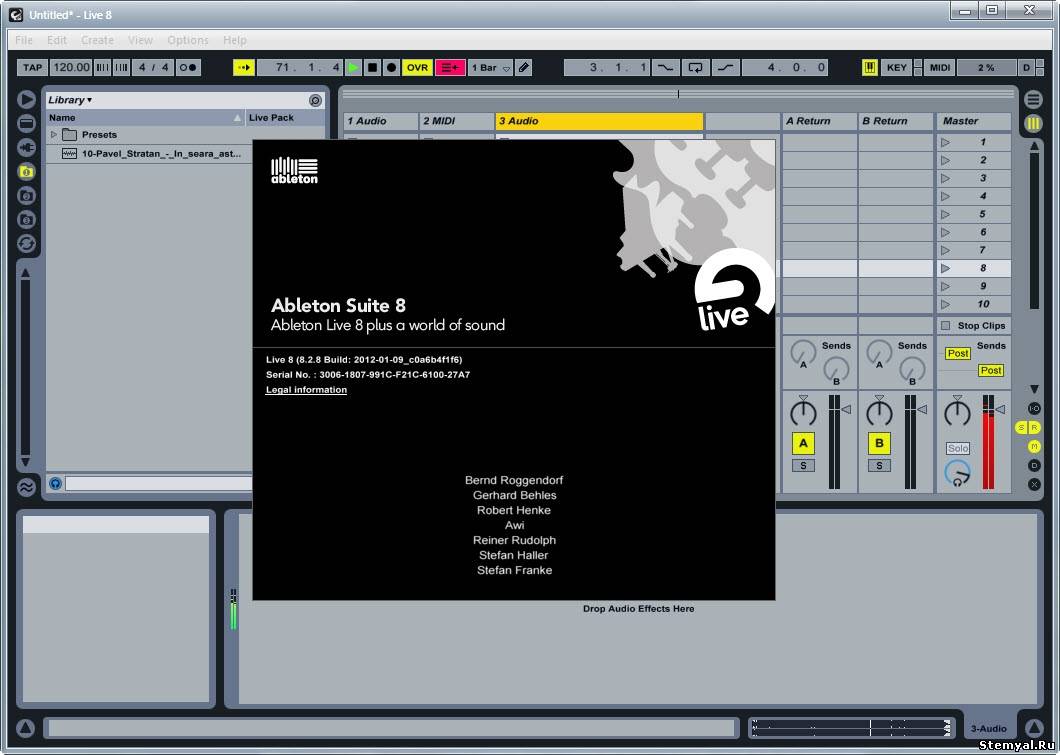Click the D disk overload indicator
This screenshot has height=755, width=1060.
(1026, 68)
